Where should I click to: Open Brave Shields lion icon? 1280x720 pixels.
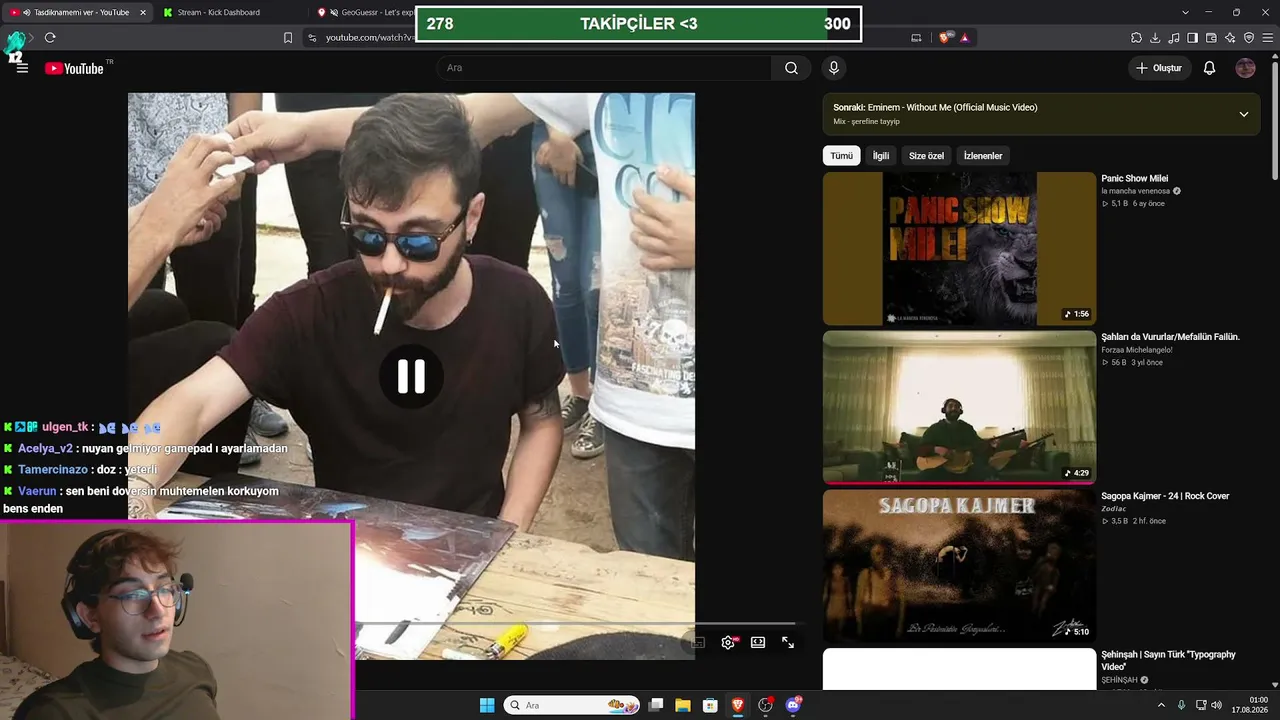(x=944, y=38)
